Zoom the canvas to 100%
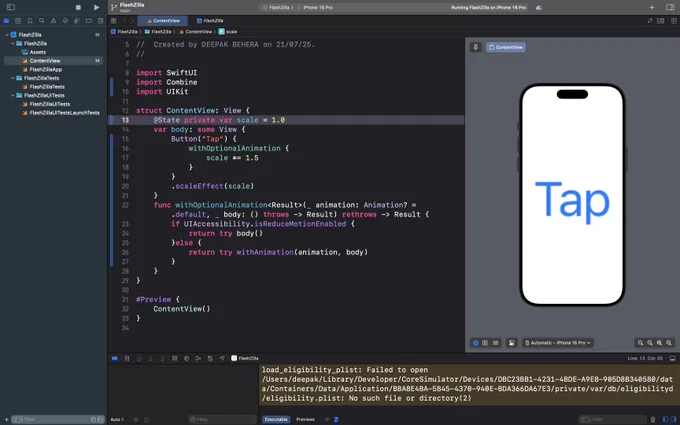Viewport: 680px width, 425px height. click(650, 343)
